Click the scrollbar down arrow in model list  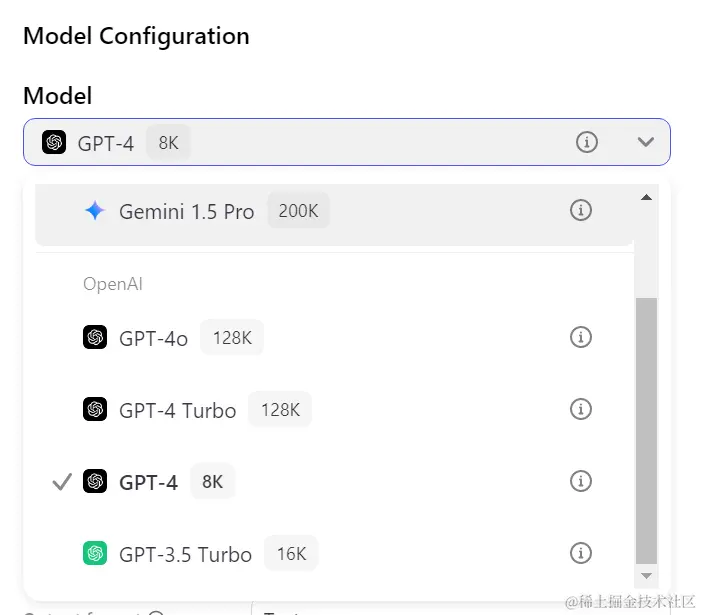[x=646, y=576]
